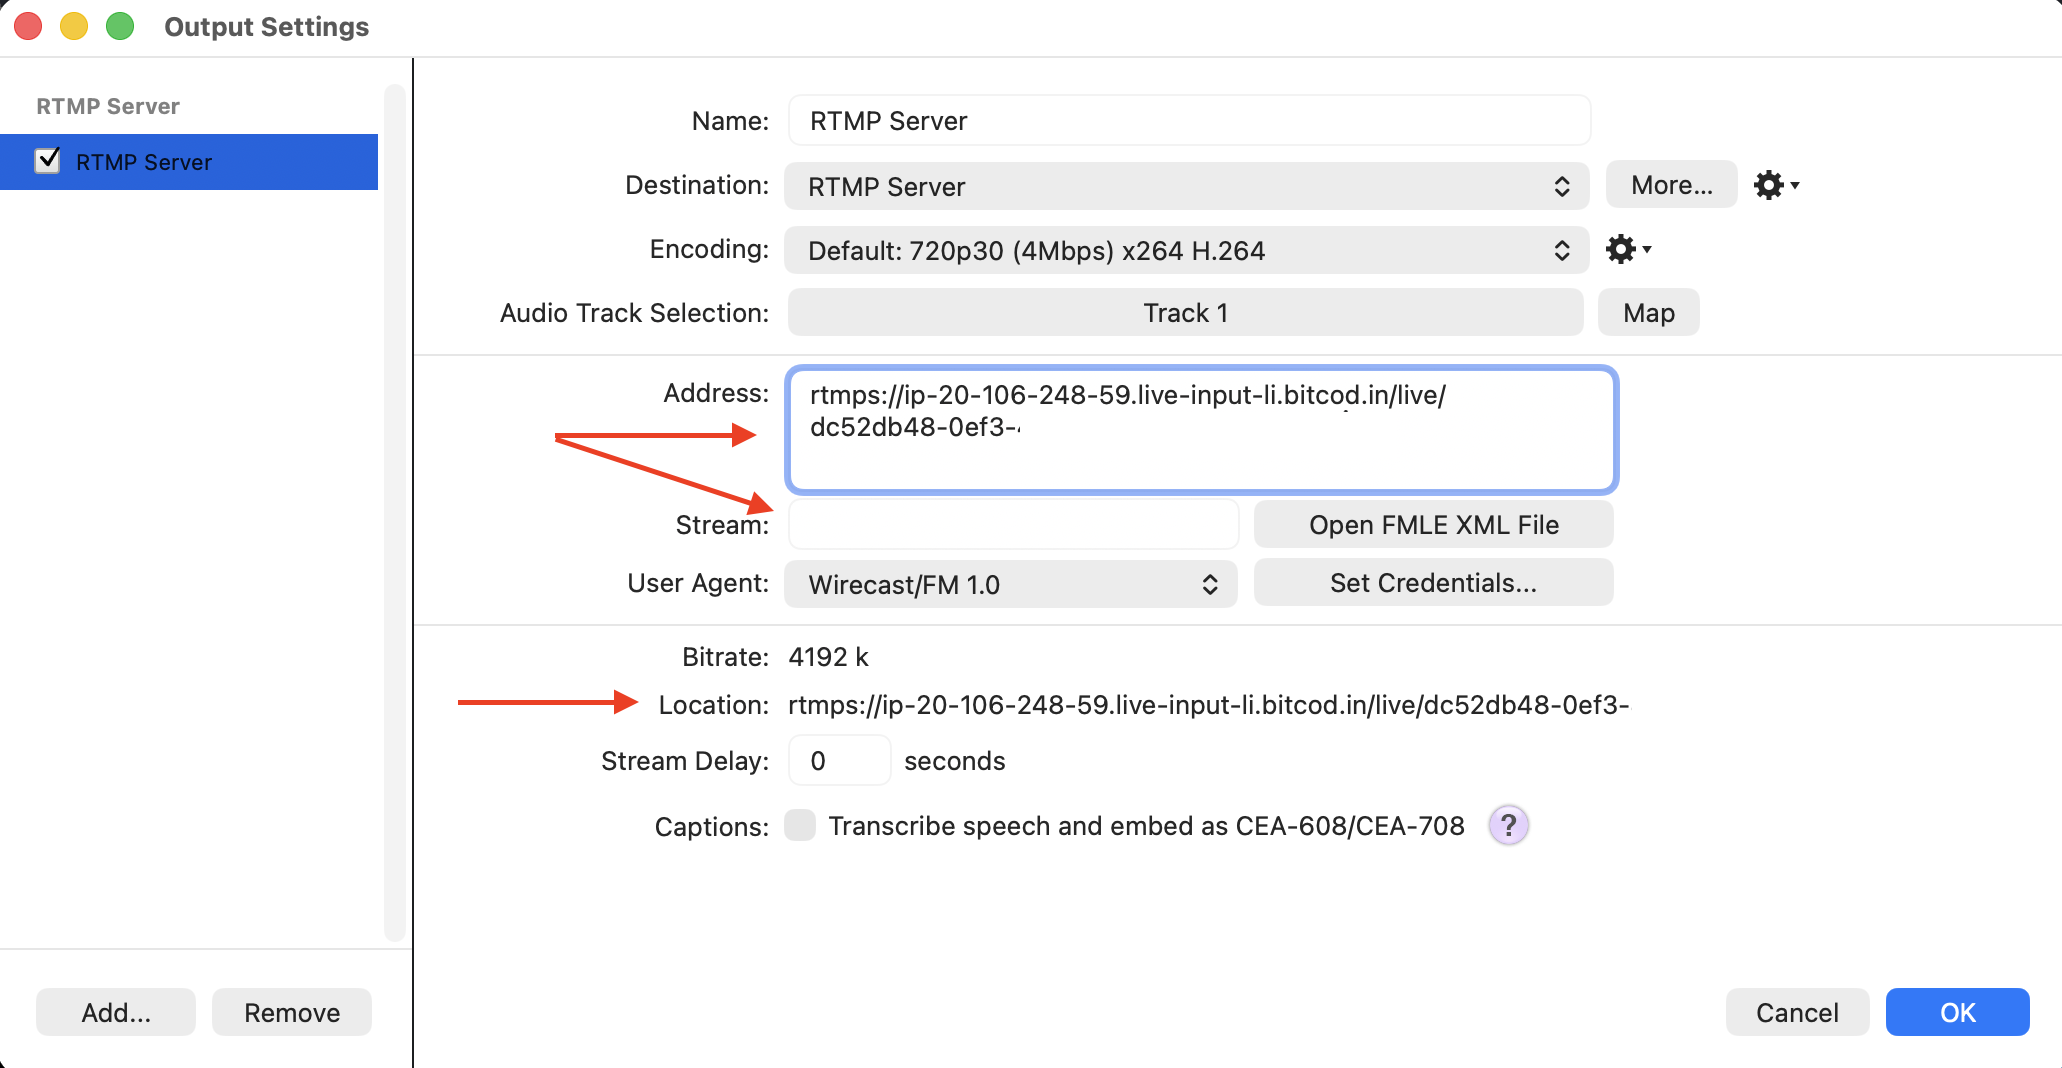Click Open FMLE XML File button
Viewport: 2062px width, 1068px height.
pyautogui.click(x=1433, y=525)
